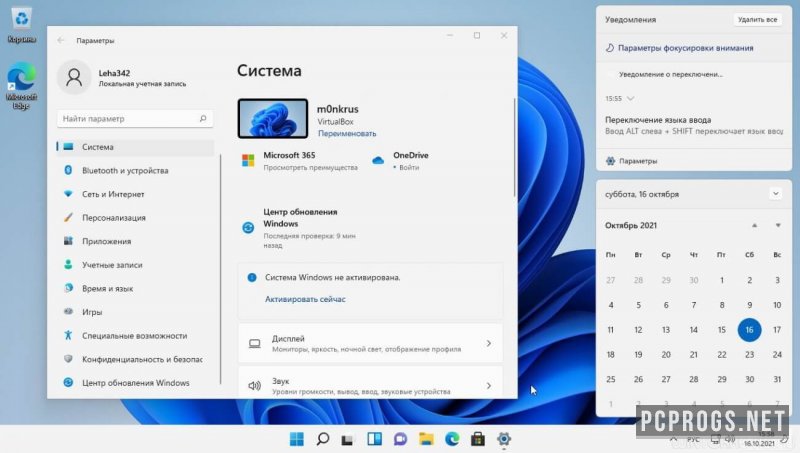This screenshot has height=453, width=800.
Task: Select Система in Settings sidebar
Action: (x=135, y=147)
